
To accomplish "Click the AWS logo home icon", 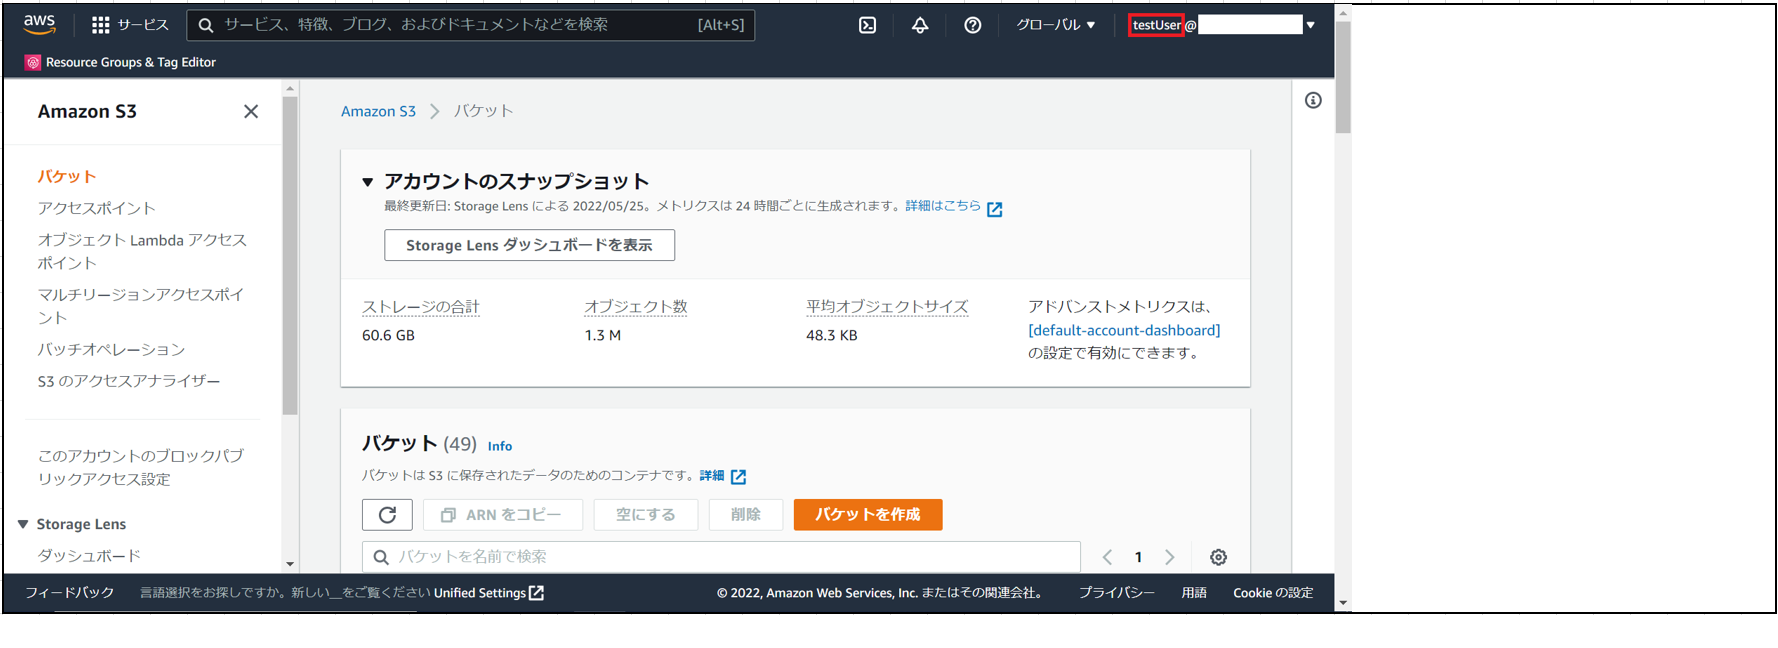I will click(40, 24).
